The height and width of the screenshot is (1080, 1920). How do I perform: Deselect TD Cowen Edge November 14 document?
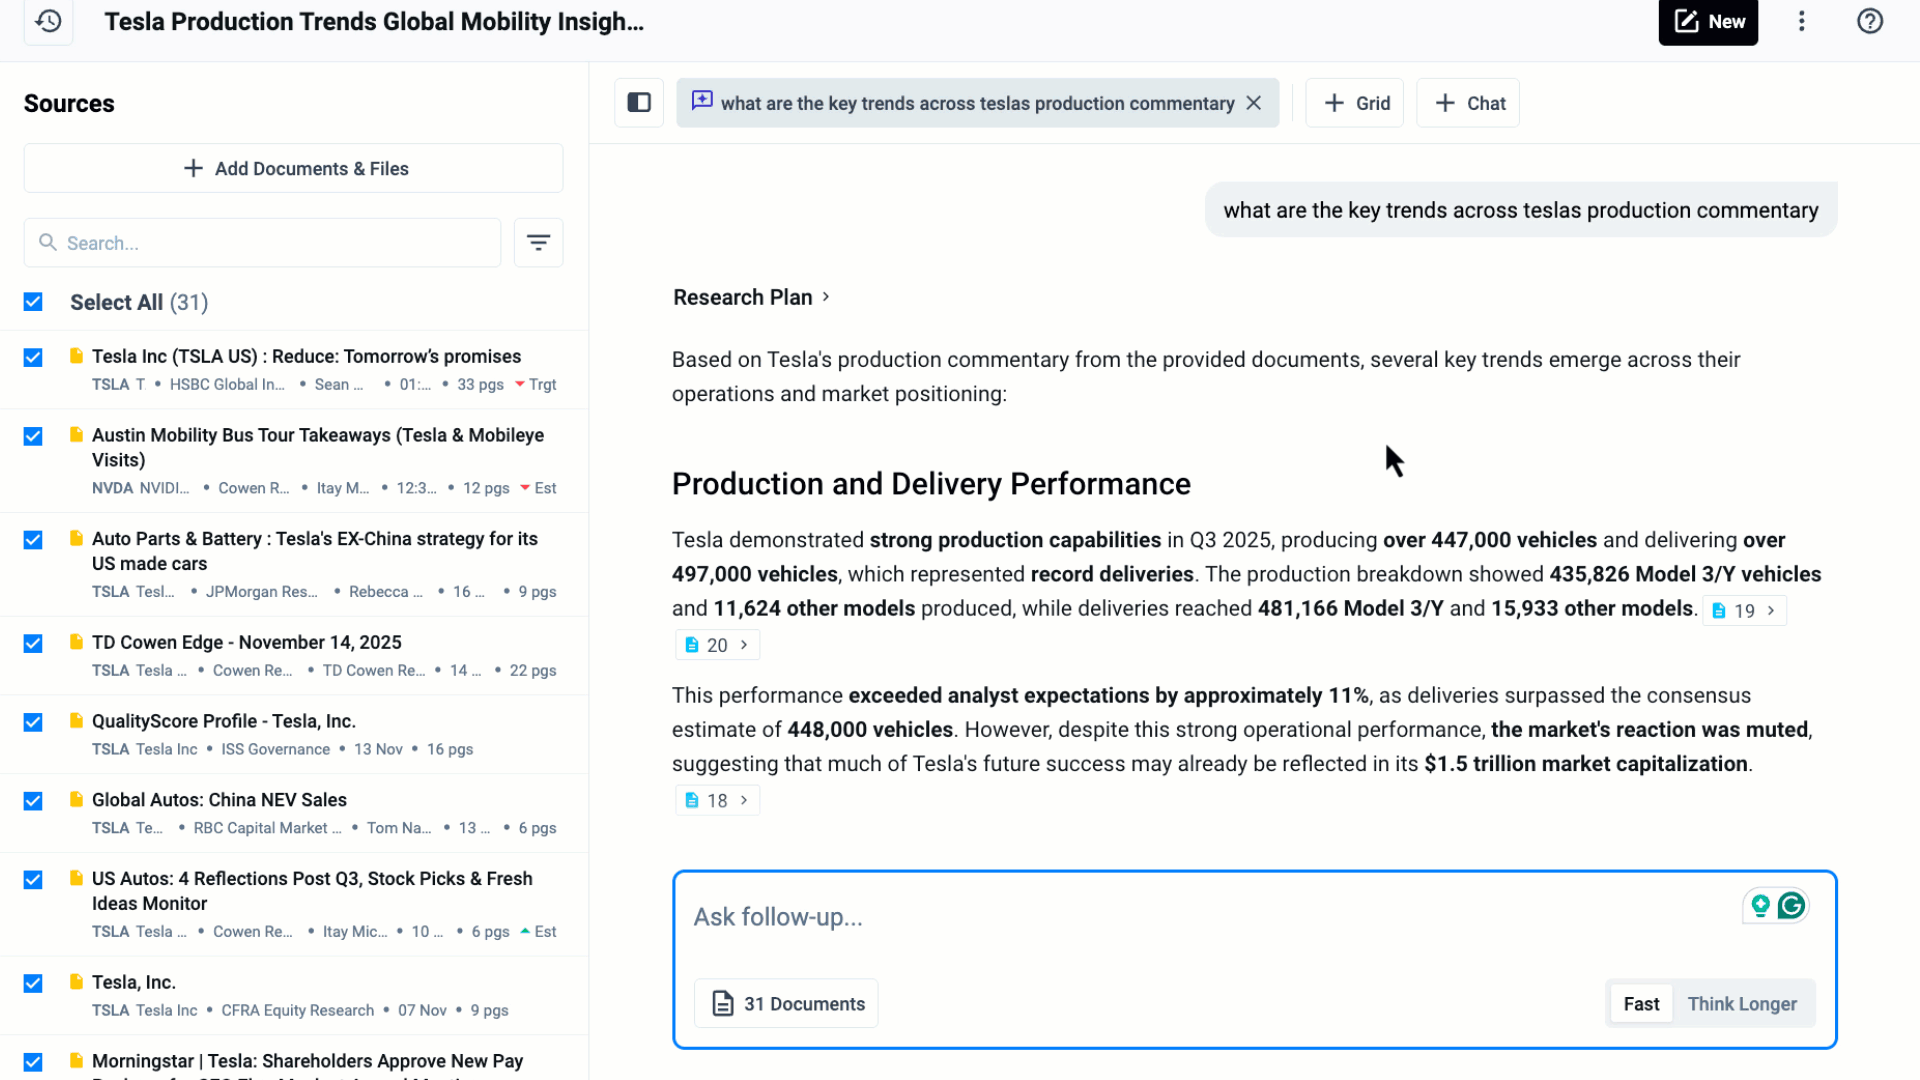click(33, 643)
